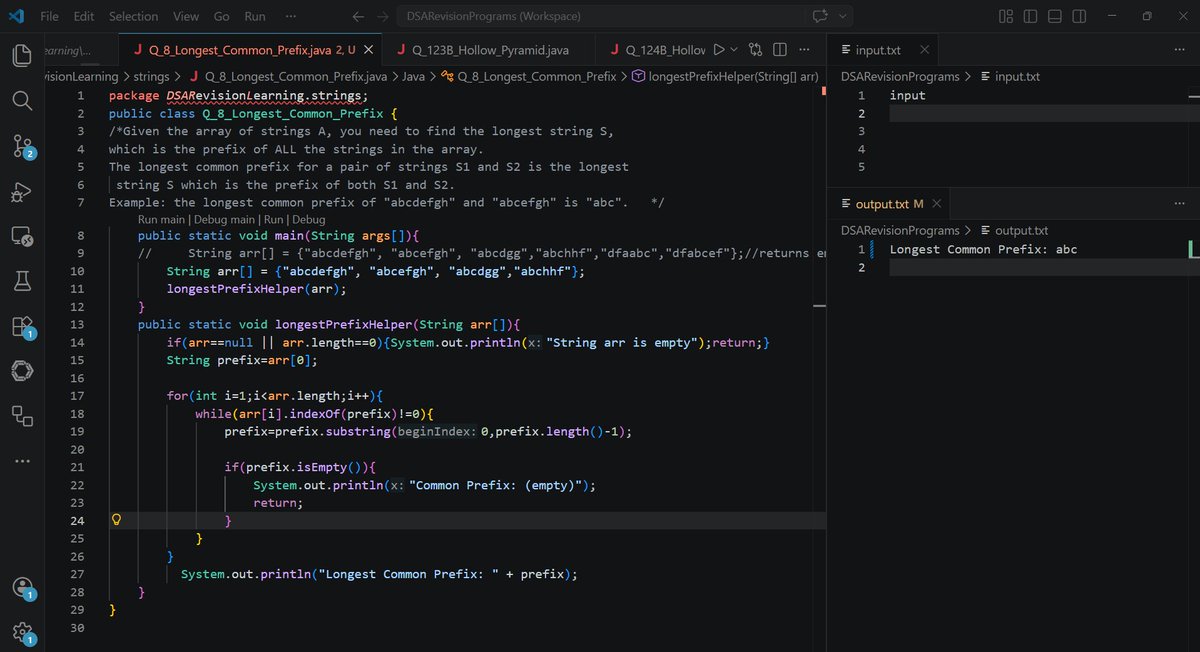The width and height of the screenshot is (1200, 652).
Task: Open More Actions for the output.txt group
Action: pos(1178,203)
